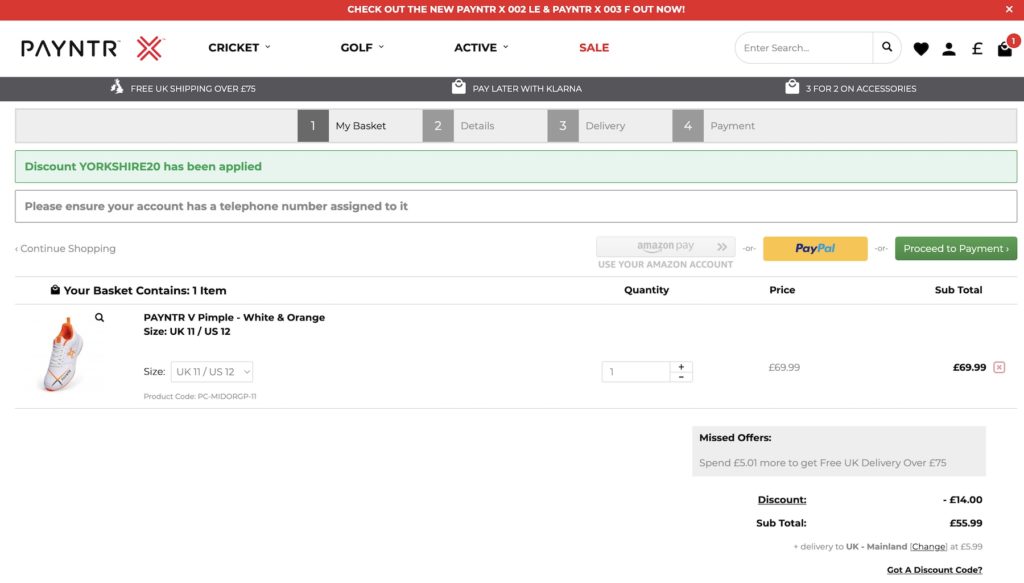This screenshot has height=583, width=1024.
Task: Click the 3 for 2 on Accessories bag icon
Action: (792, 87)
